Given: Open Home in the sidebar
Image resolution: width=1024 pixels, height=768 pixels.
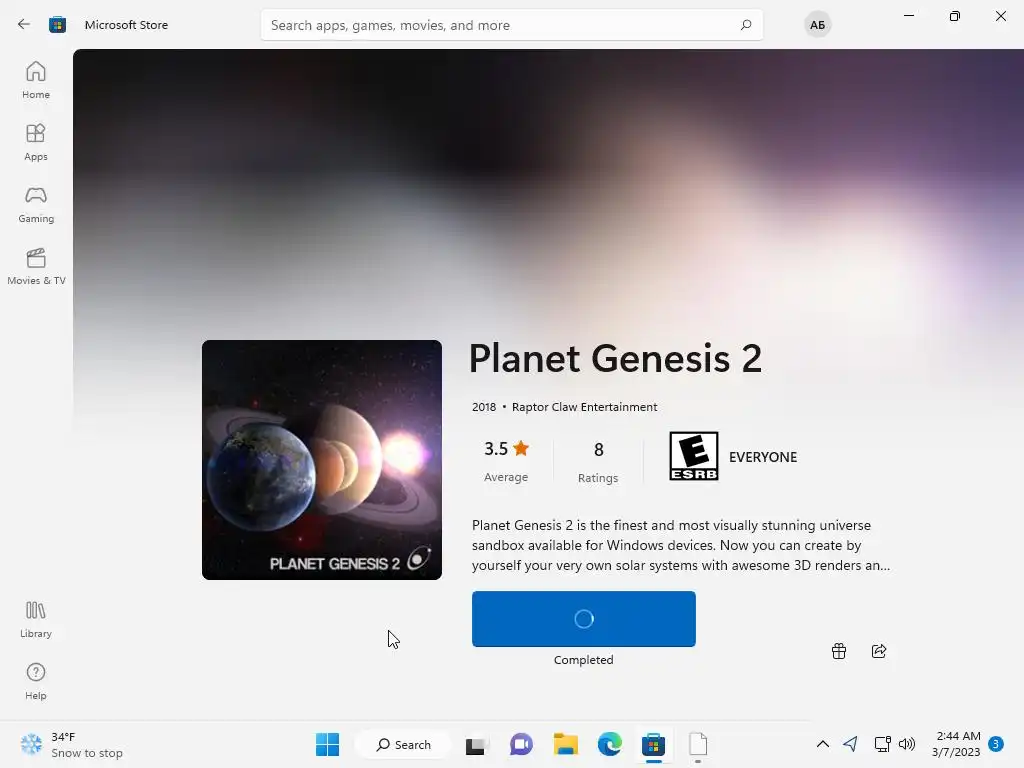Looking at the screenshot, I should (x=36, y=80).
